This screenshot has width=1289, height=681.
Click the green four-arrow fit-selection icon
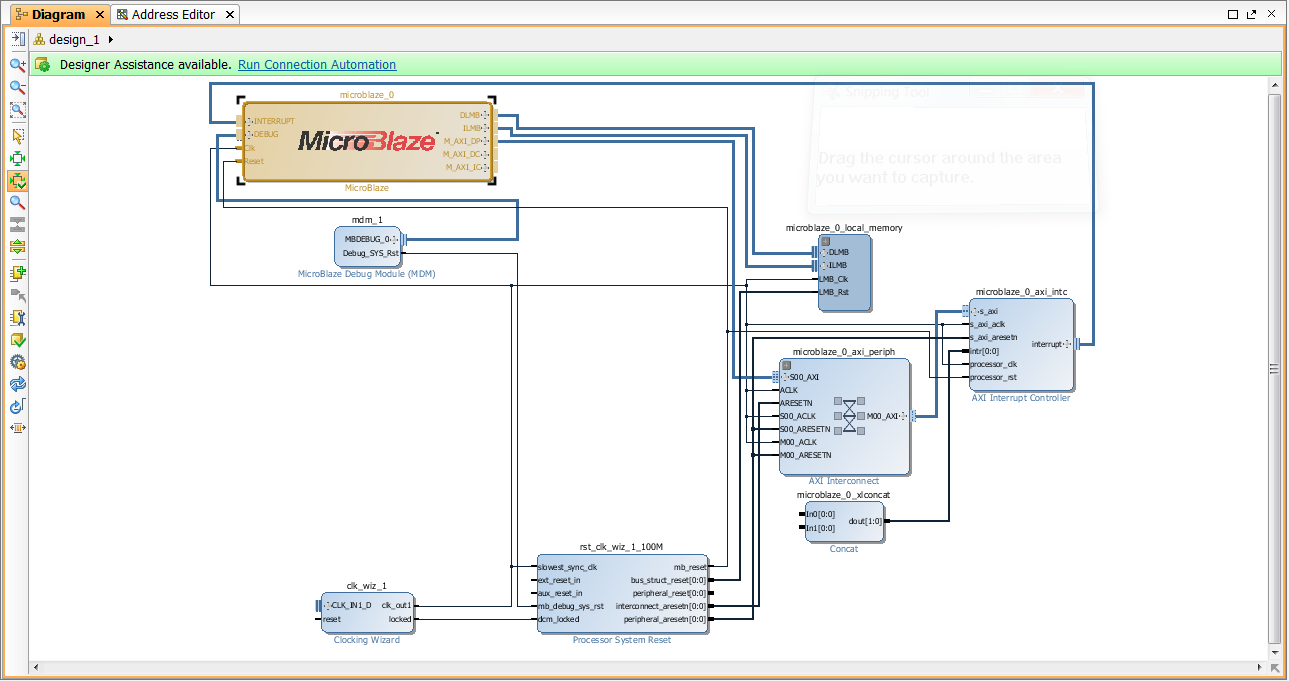[17, 158]
